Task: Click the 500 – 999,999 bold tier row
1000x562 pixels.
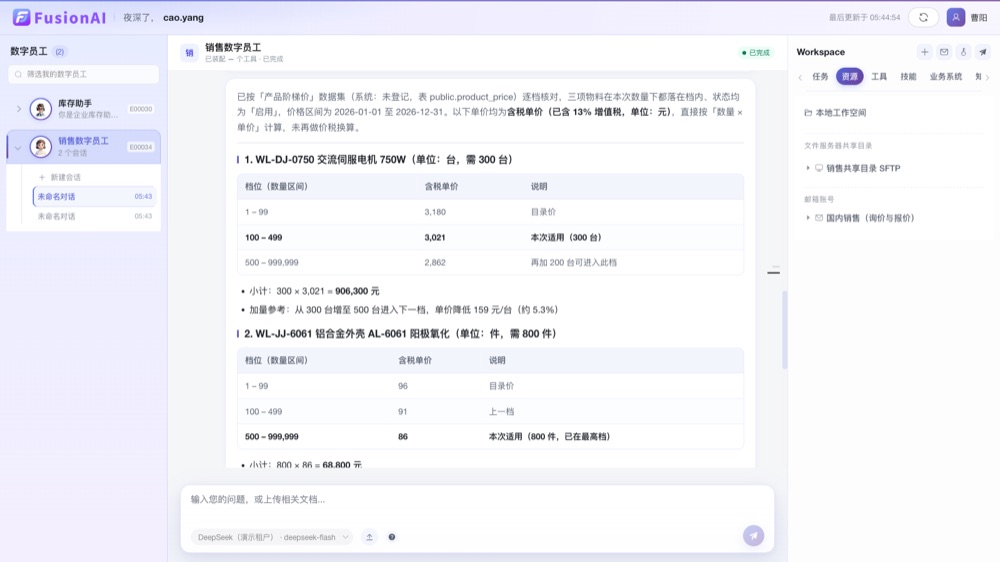Action: 490,437
